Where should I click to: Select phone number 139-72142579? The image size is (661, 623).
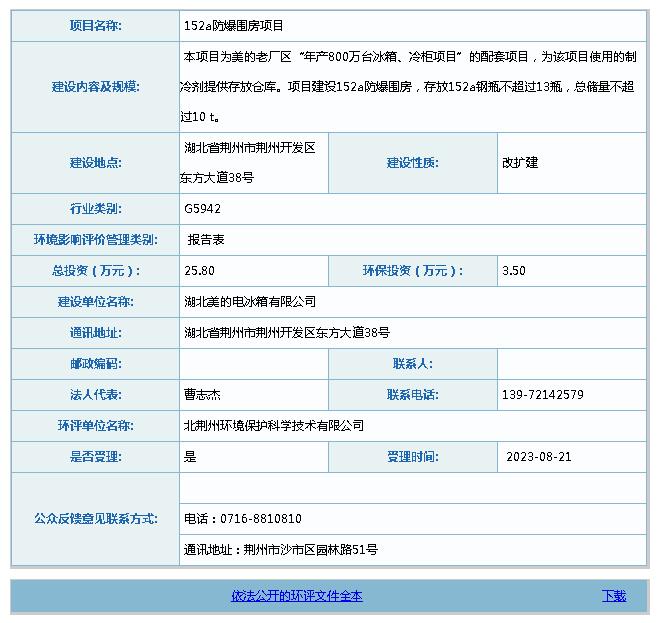point(543,395)
